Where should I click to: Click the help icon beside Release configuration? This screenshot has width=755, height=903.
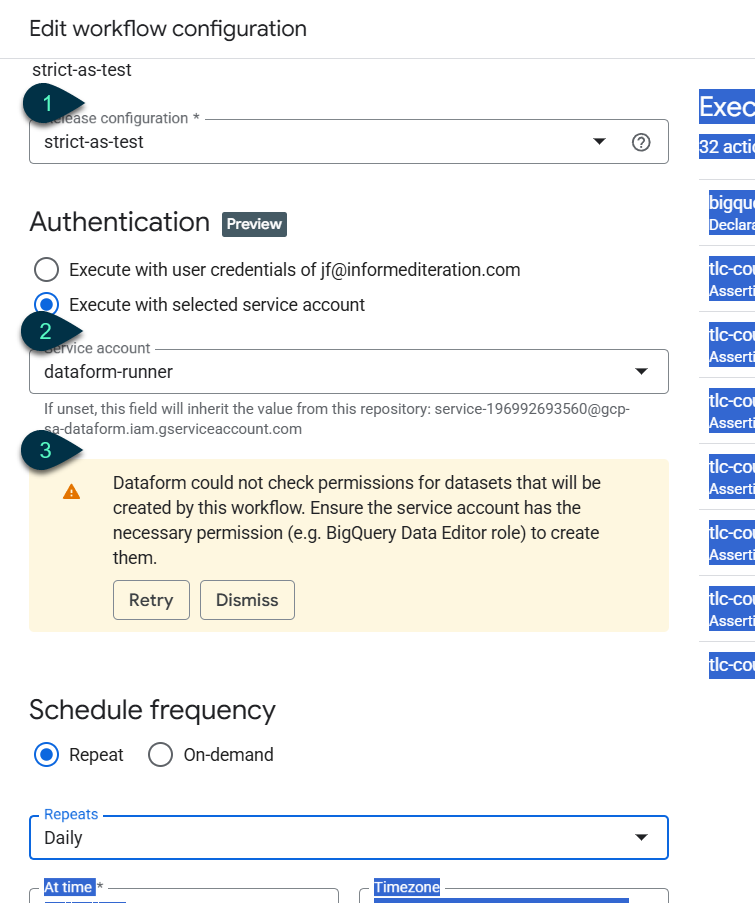pyautogui.click(x=641, y=142)
